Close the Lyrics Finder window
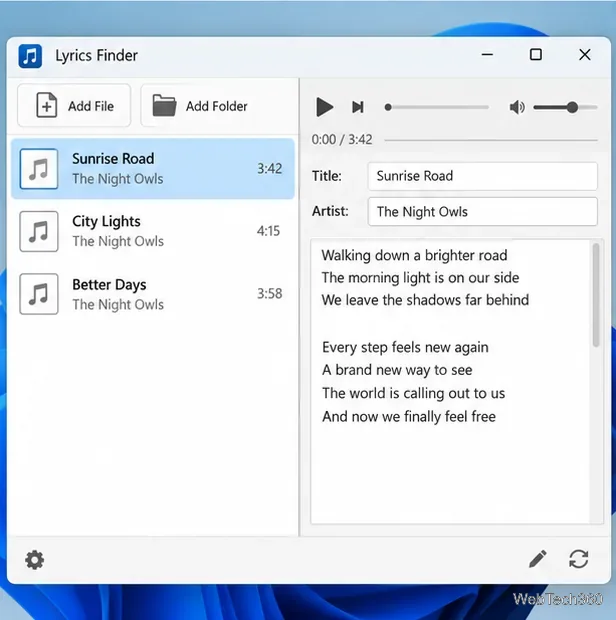Viewport: 616px width, 620px height. [x=585, y=55]
